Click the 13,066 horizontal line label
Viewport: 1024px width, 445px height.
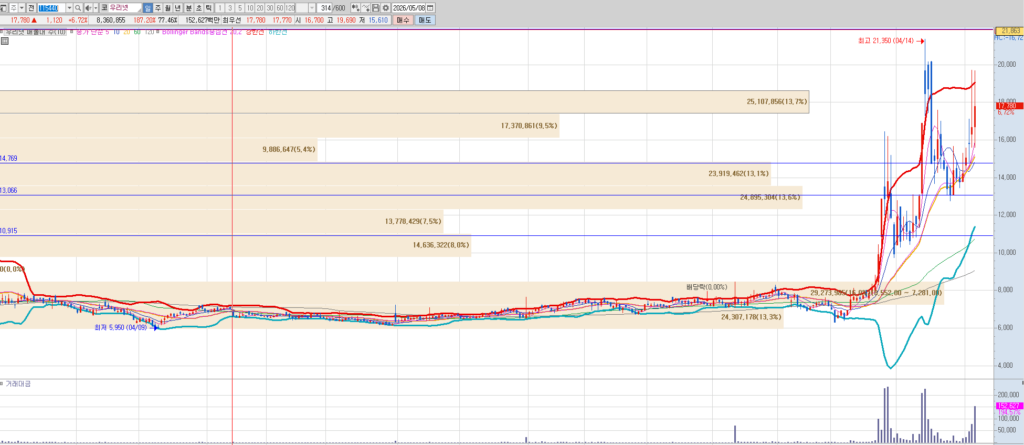click(x=9, y=190)
